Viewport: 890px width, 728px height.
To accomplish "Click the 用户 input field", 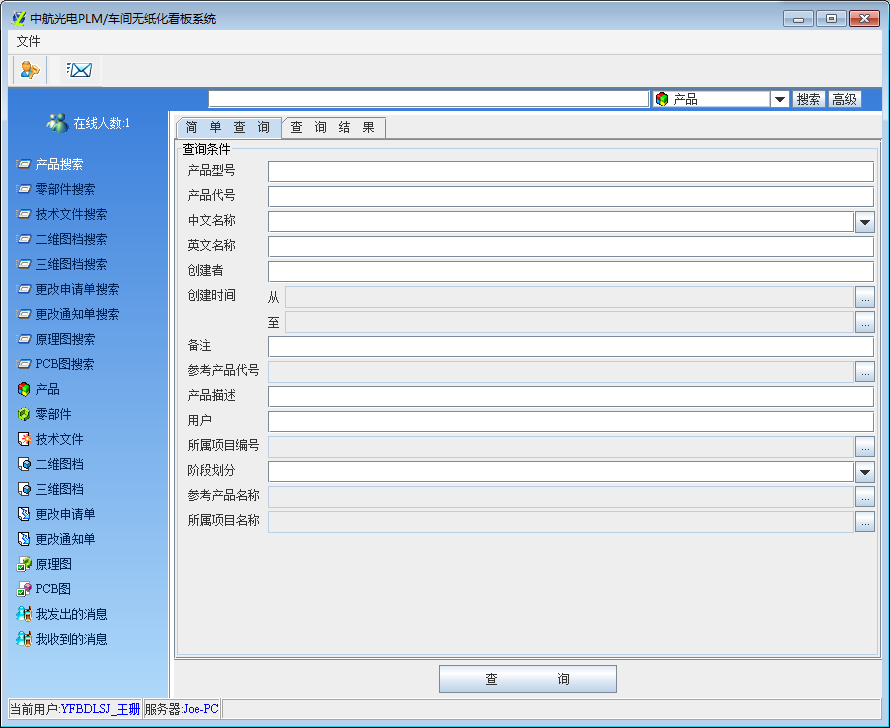I will [571, 421].
